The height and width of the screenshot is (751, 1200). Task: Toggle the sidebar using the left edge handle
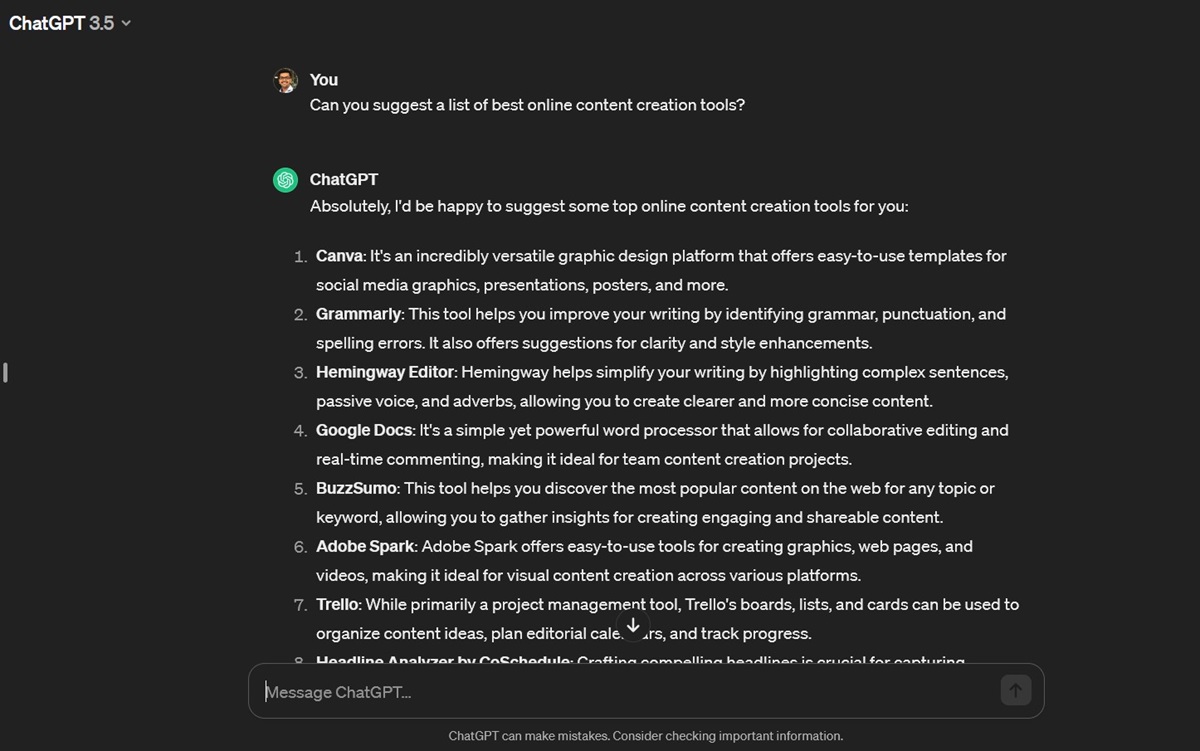pos(6,373)
